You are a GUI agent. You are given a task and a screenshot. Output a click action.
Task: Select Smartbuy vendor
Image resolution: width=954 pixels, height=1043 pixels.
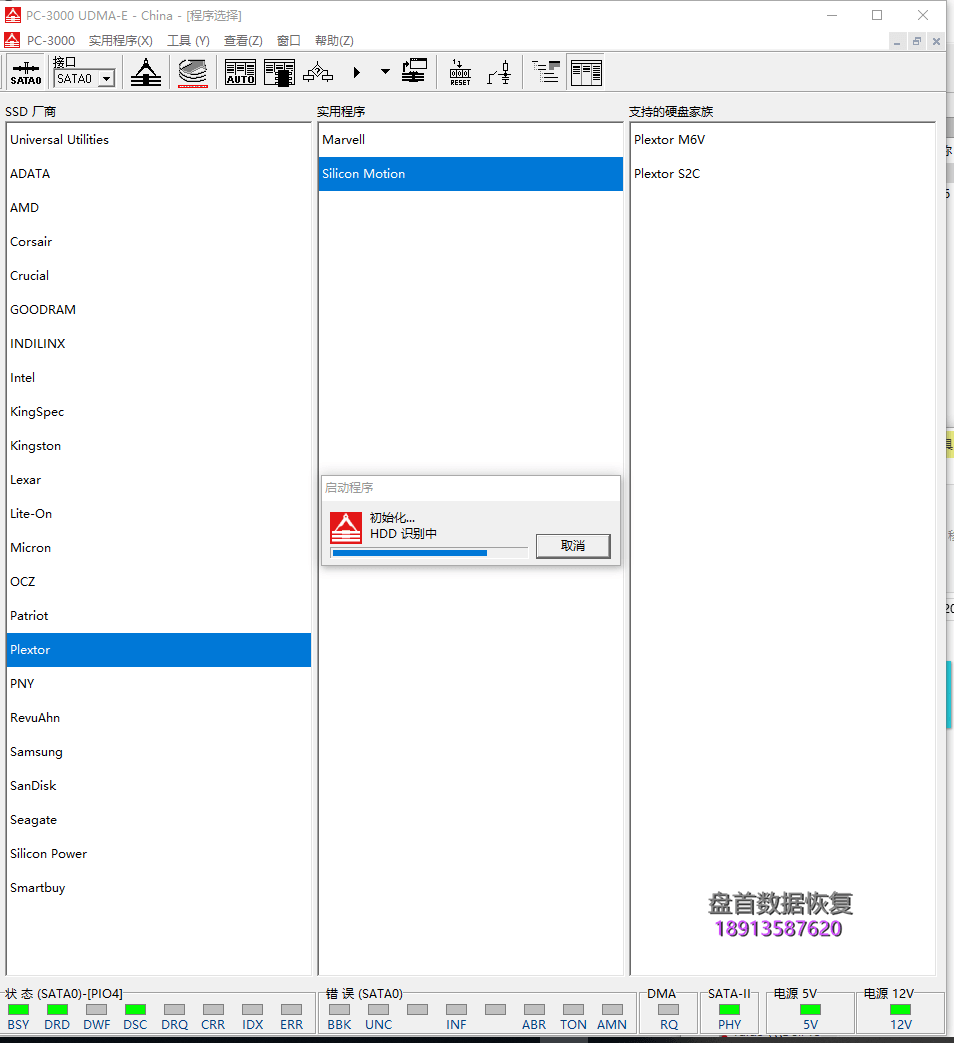tap(158, 887)
